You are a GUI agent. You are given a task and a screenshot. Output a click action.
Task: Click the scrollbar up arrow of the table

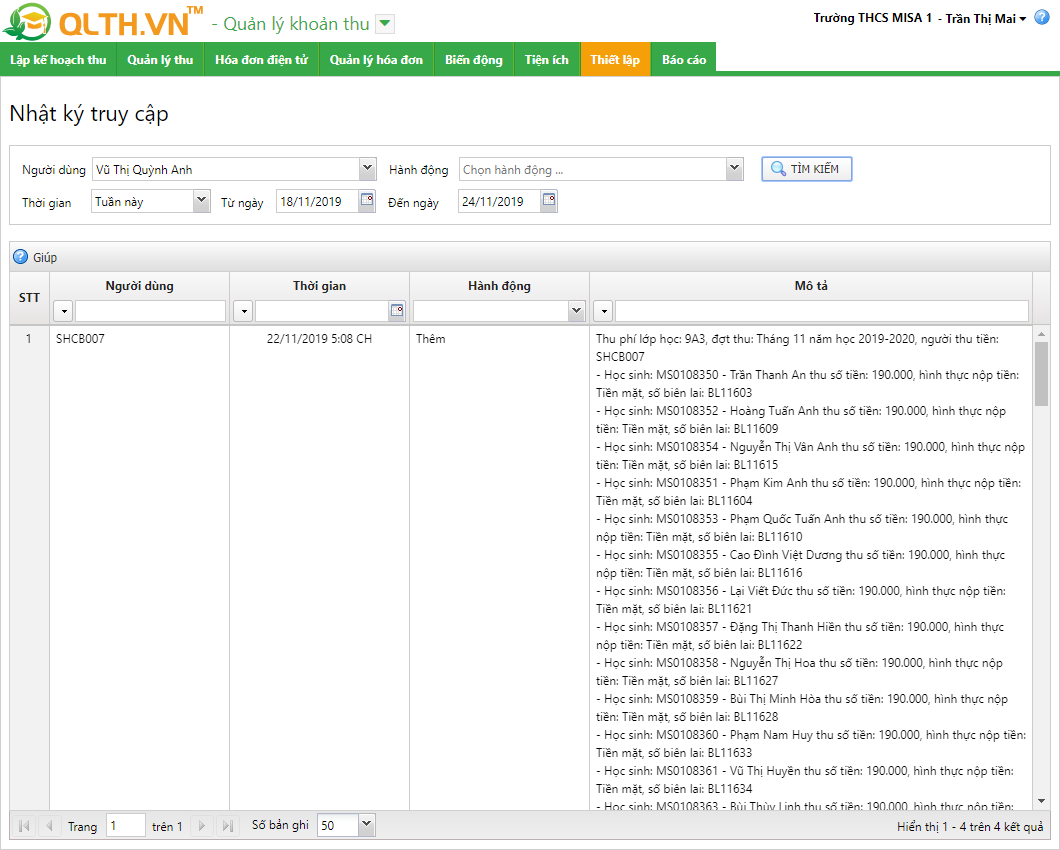(1041, 333)
